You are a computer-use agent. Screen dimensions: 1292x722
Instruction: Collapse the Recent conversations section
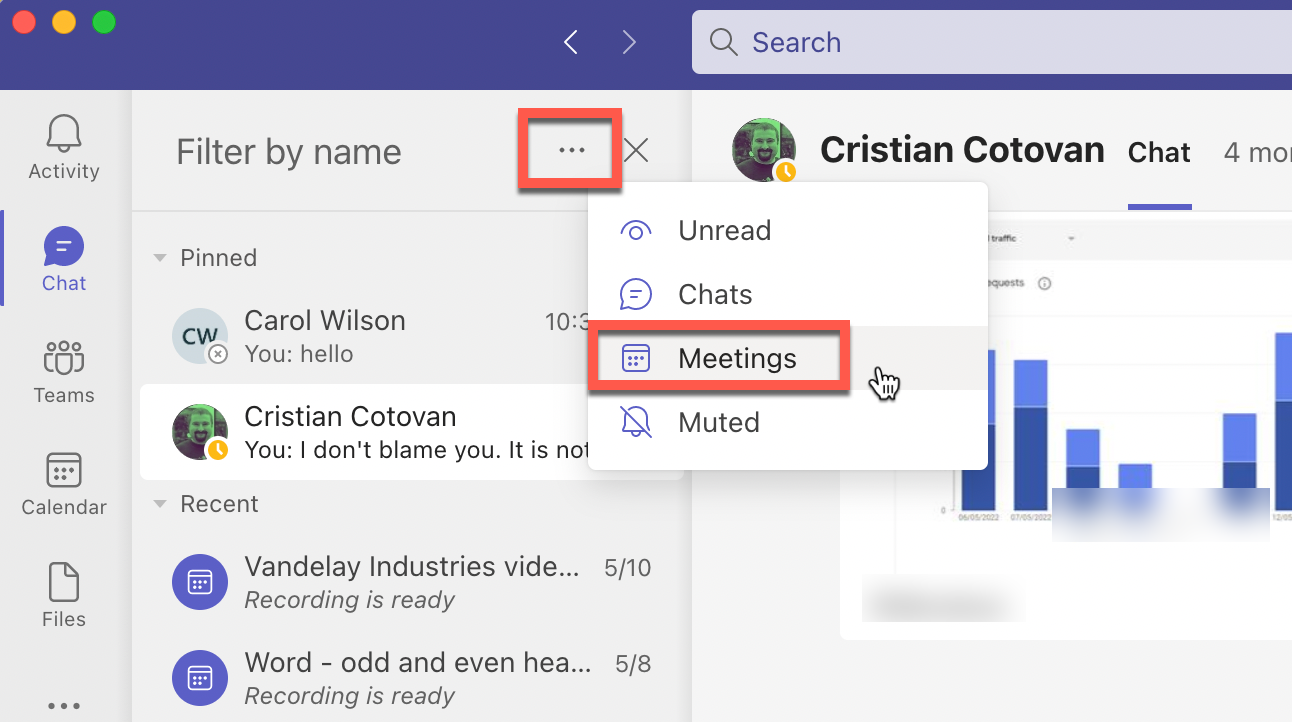(x=160, y=503)
